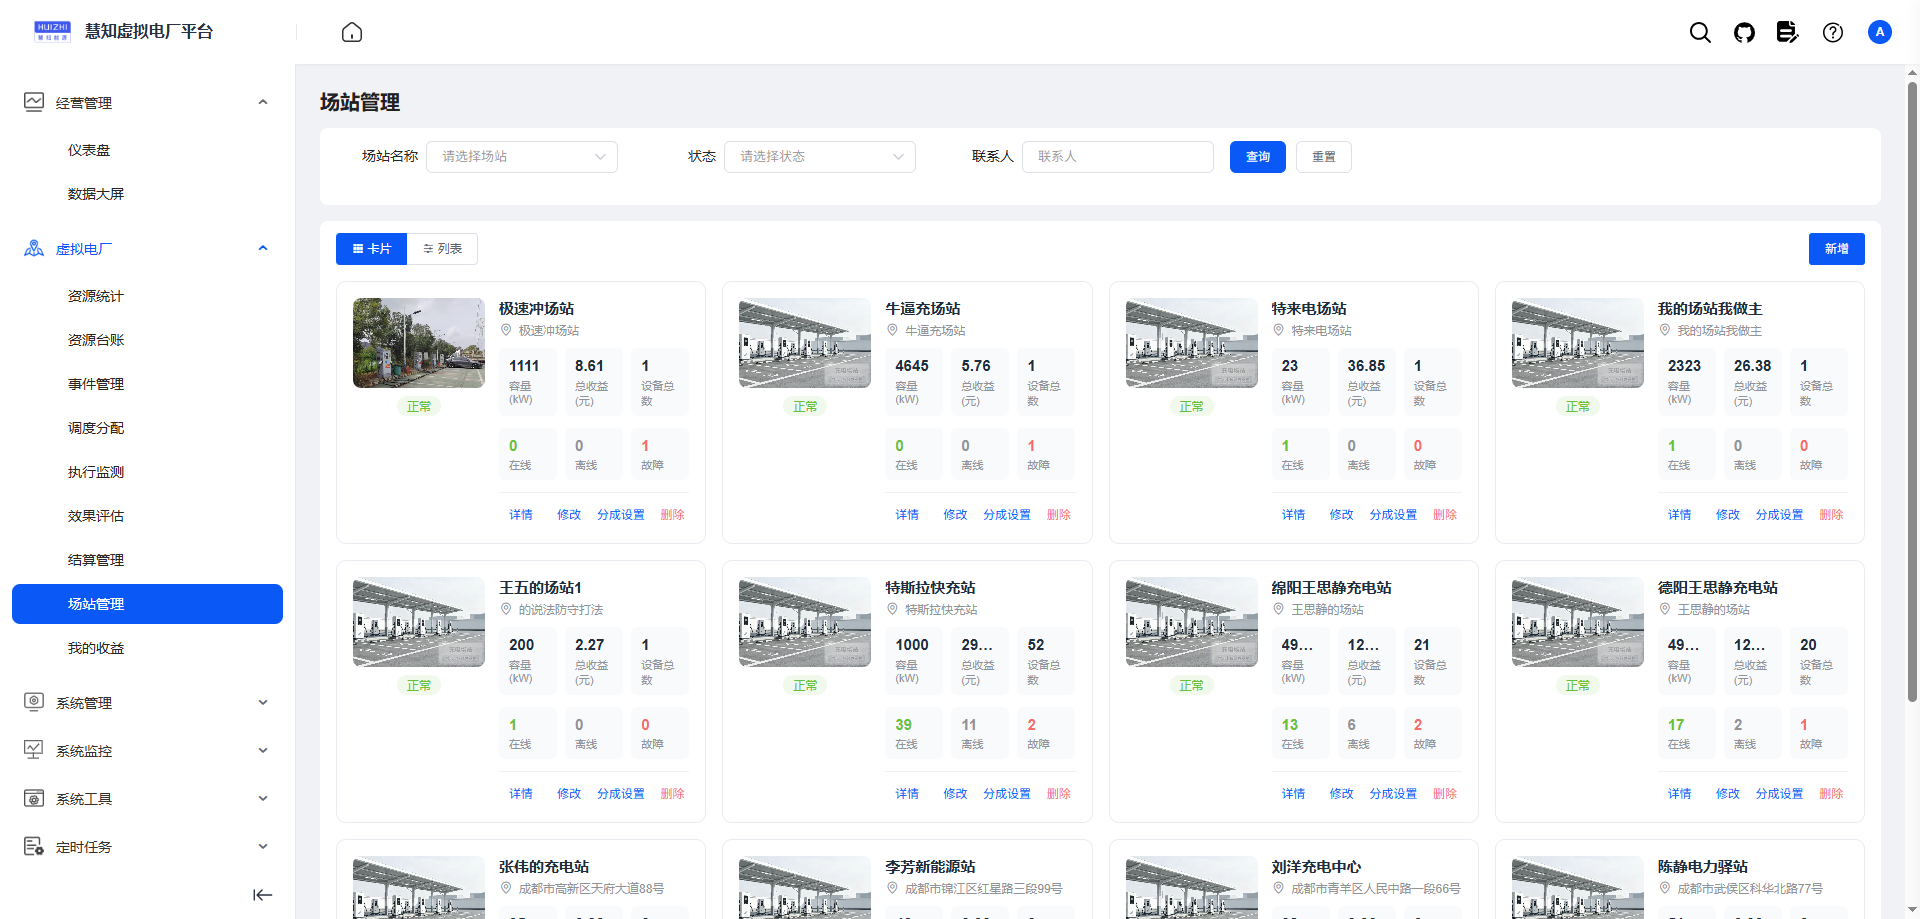Expand the 系统监控 menu group
Image resolution: width=1920 pixels, height=919 pixels.
pos(263,750)
